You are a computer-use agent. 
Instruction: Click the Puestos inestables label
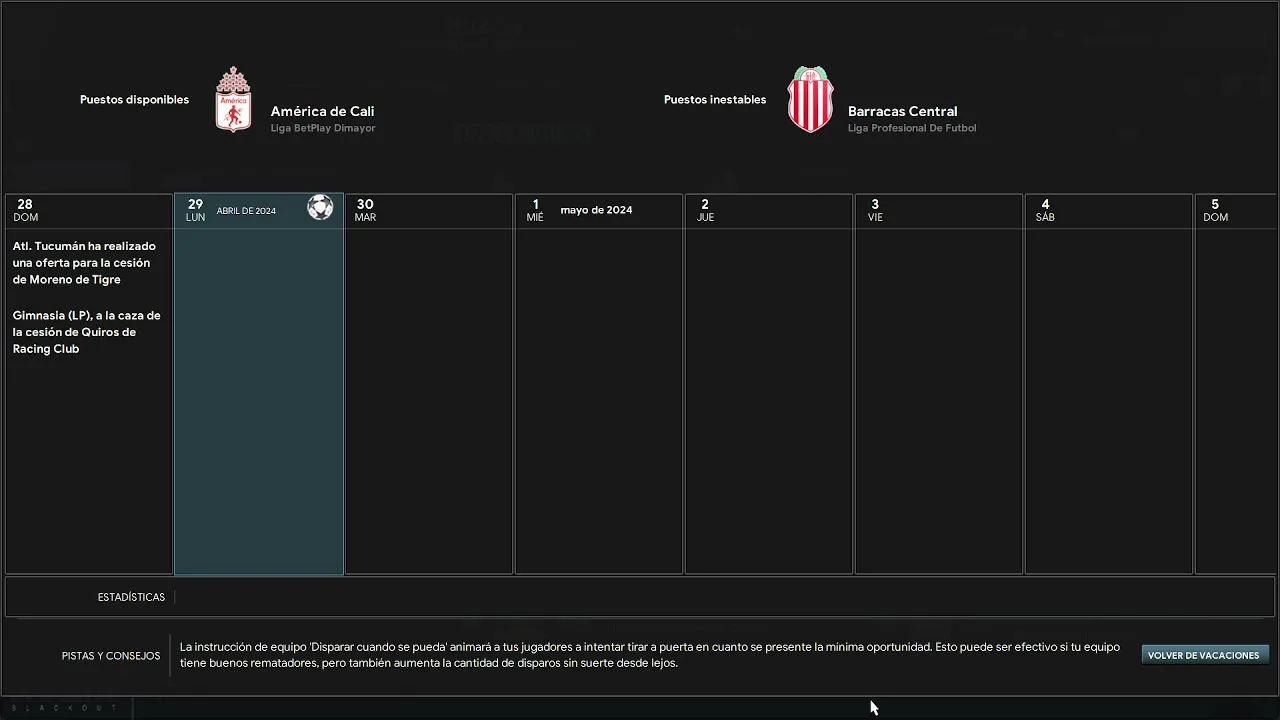pyautogui.click(x=715, y=100)
